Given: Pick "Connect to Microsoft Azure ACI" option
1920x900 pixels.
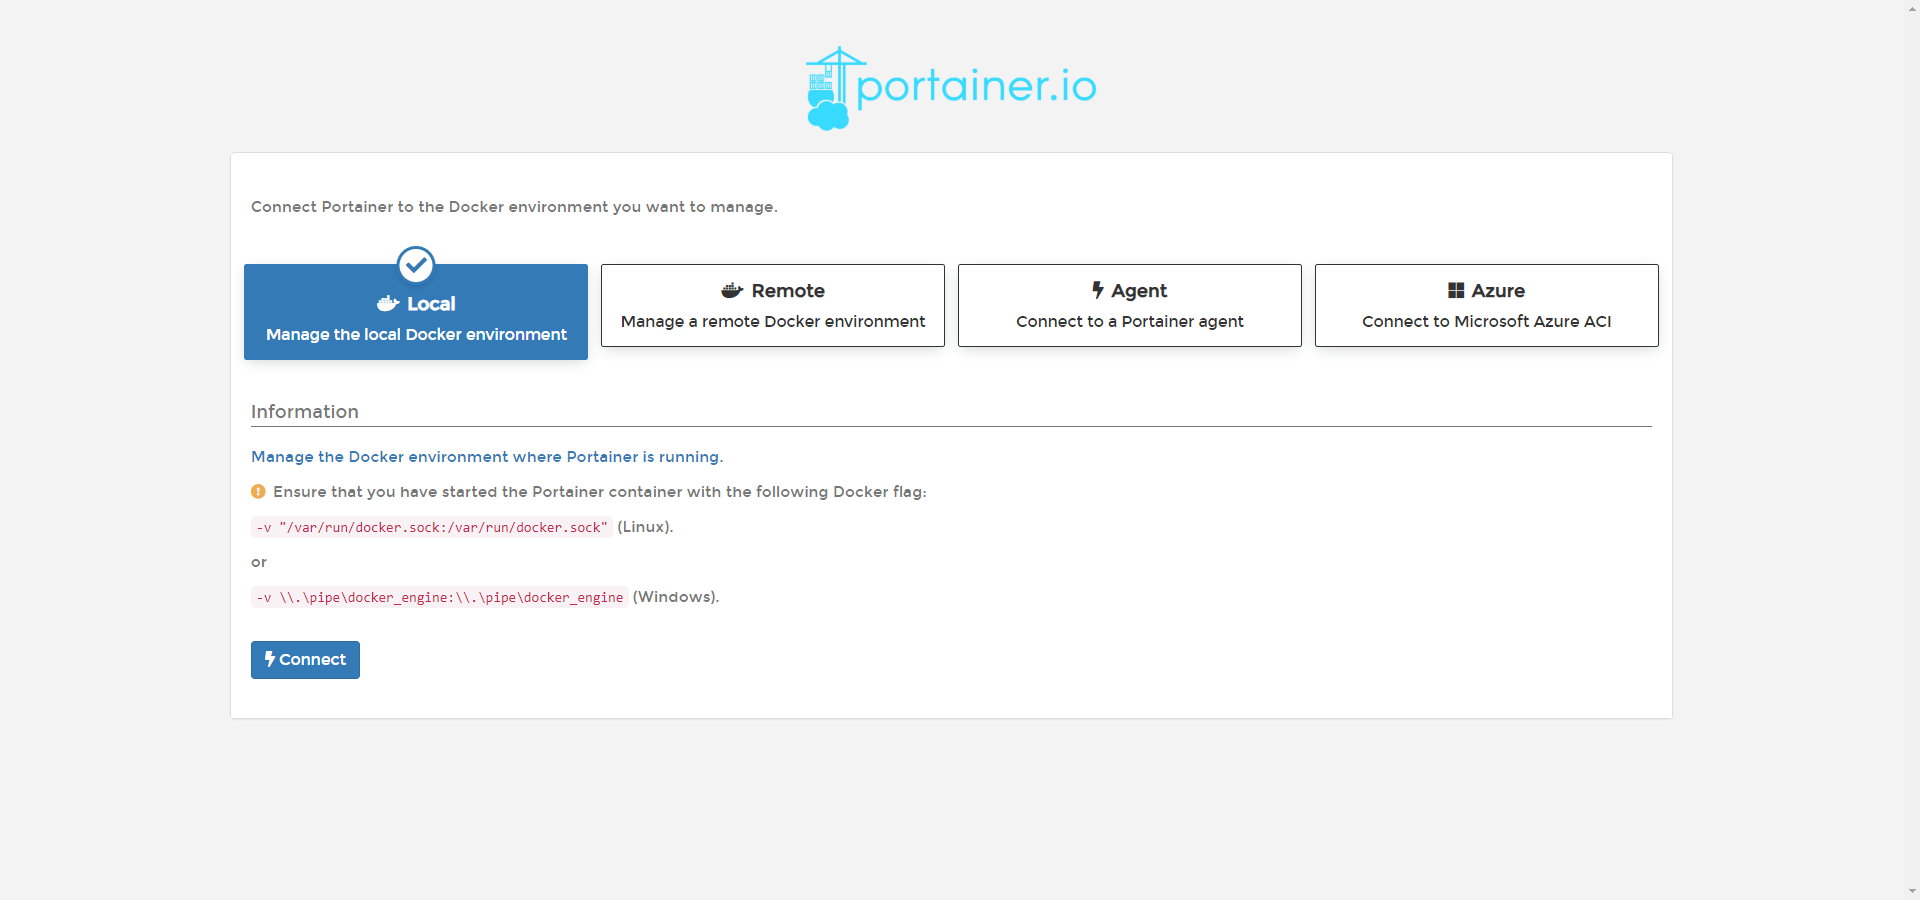Looking at the screenshot, I should 1486,321.
